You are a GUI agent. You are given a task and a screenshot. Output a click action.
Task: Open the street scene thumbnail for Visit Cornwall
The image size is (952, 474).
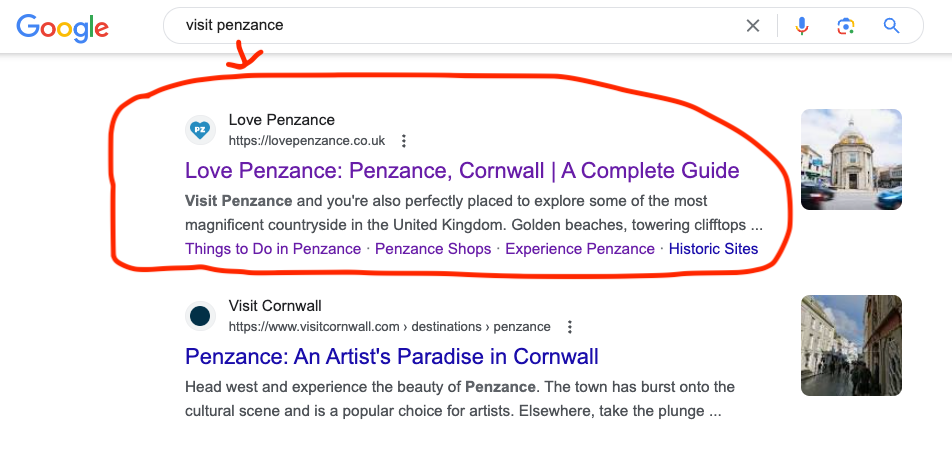coord(851,345)
